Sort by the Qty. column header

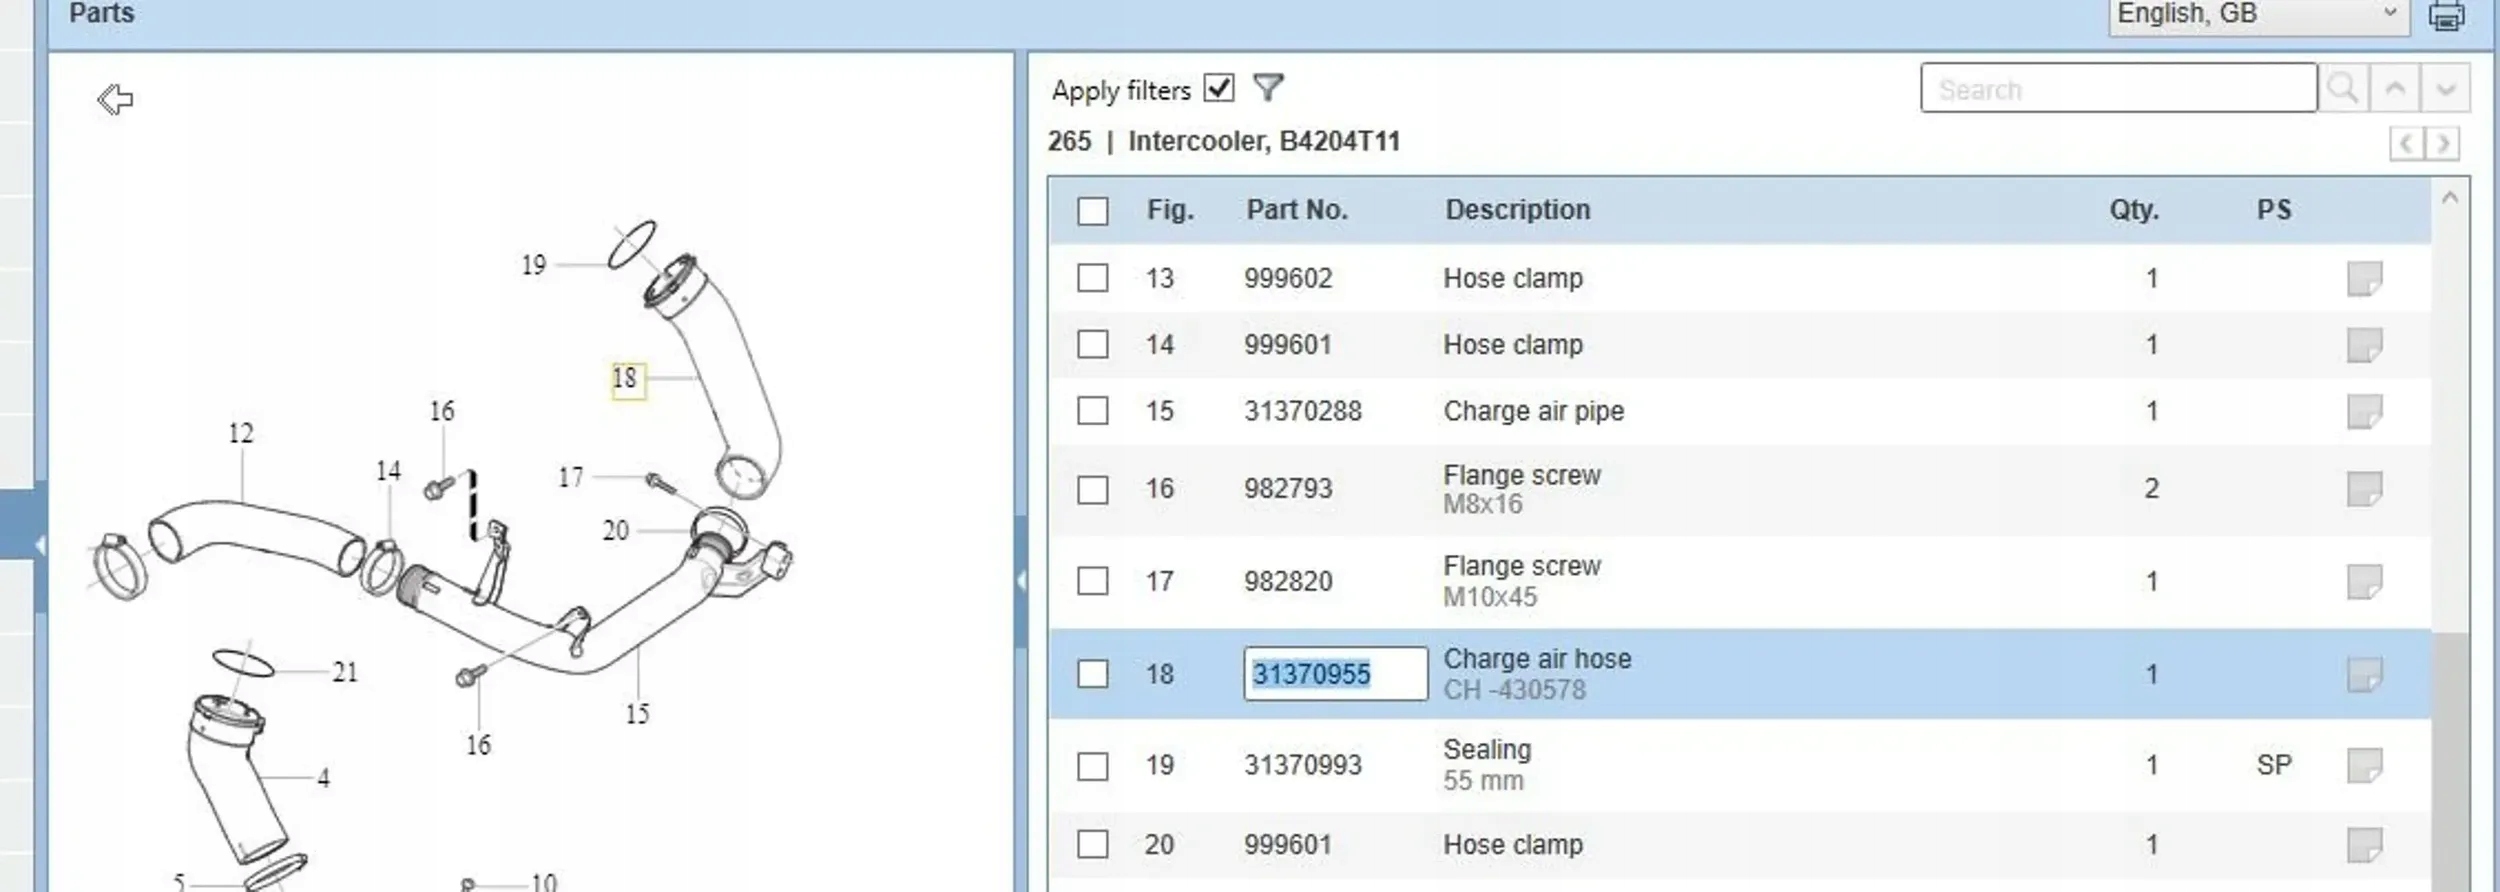click(x=2134, y=210)
